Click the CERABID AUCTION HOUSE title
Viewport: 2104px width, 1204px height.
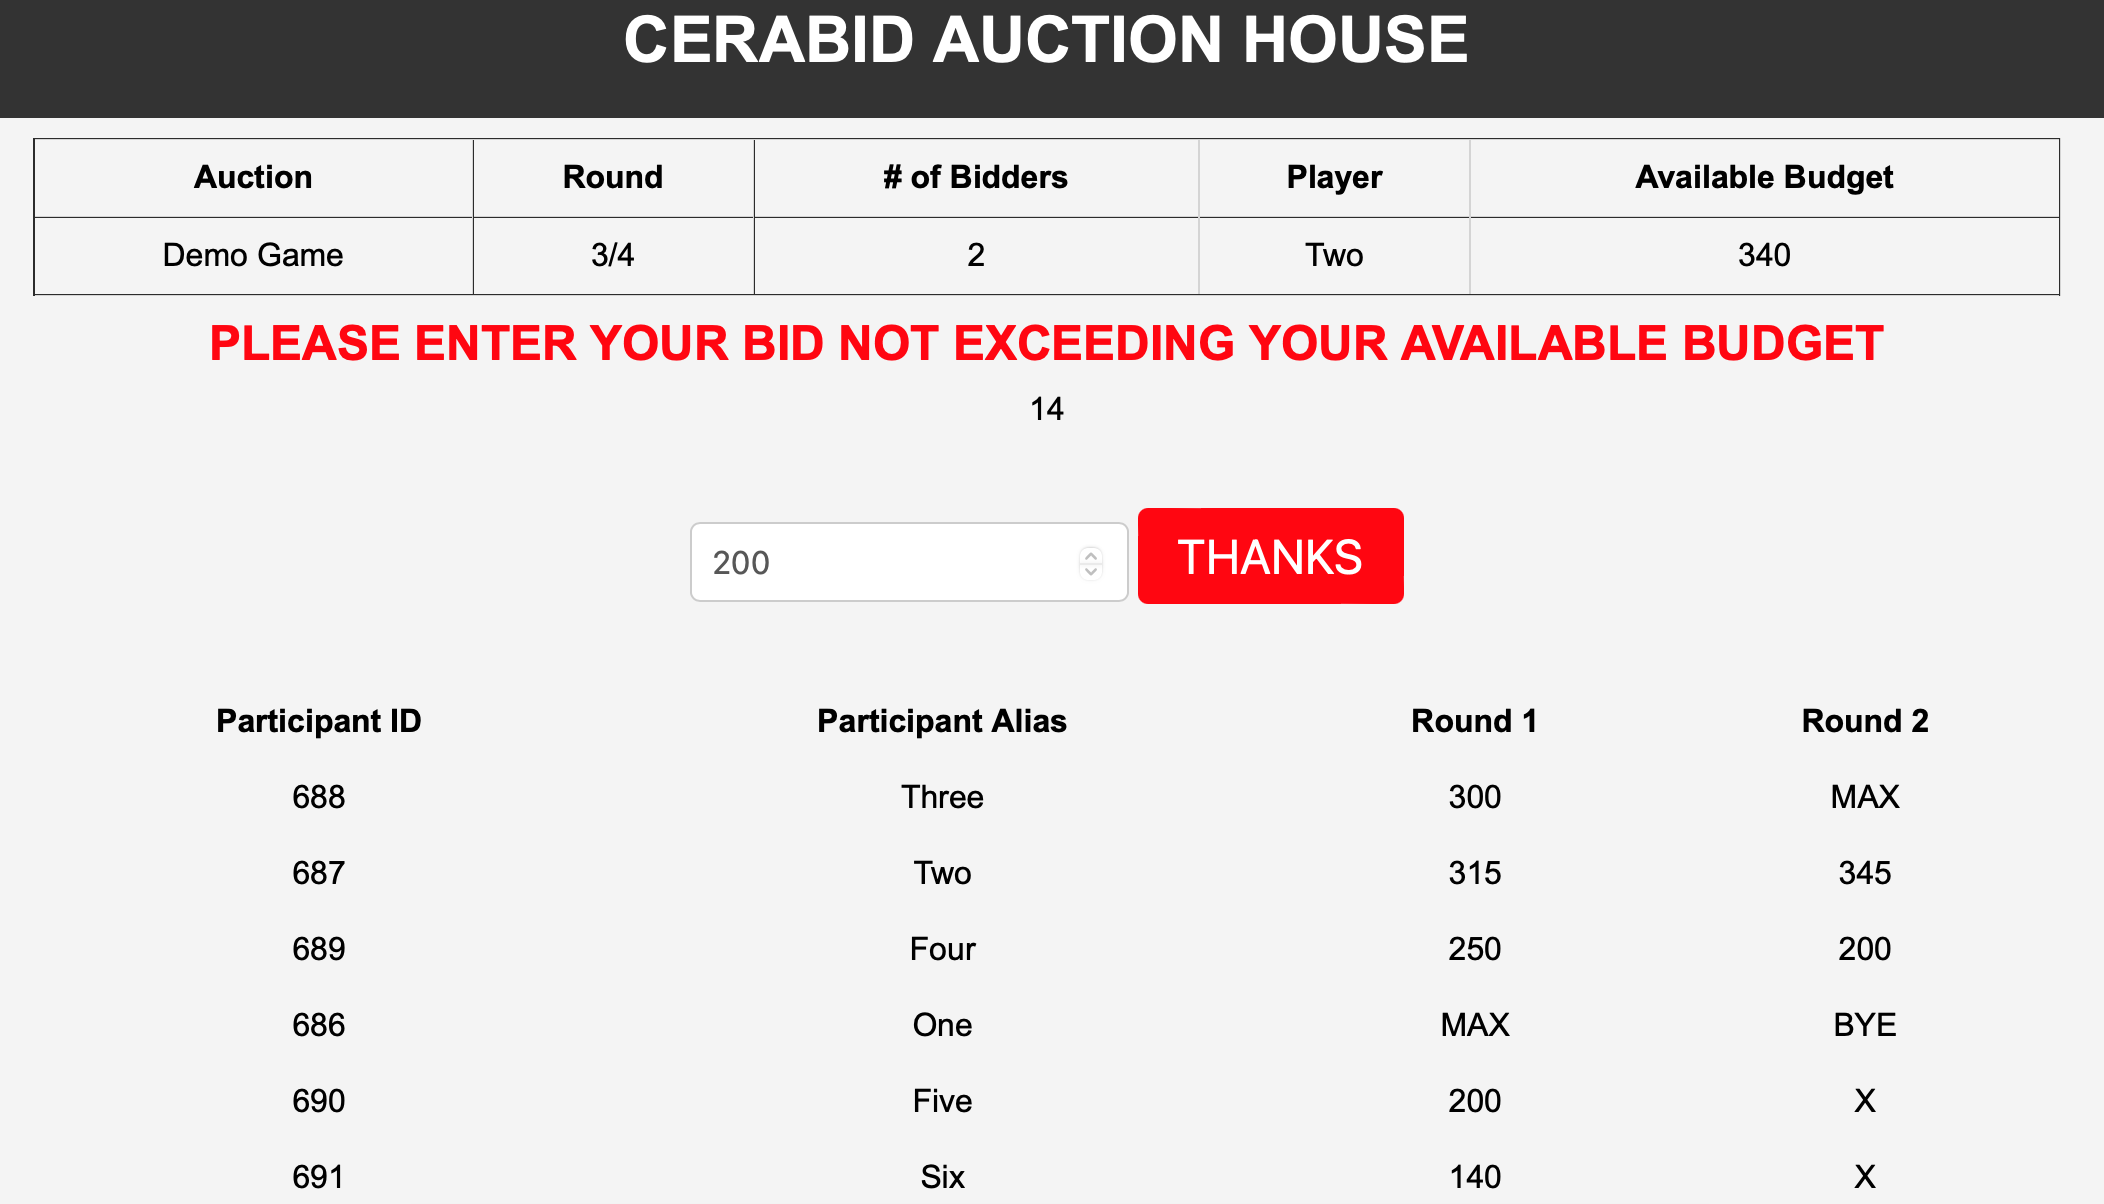[x=1046, y=41]
